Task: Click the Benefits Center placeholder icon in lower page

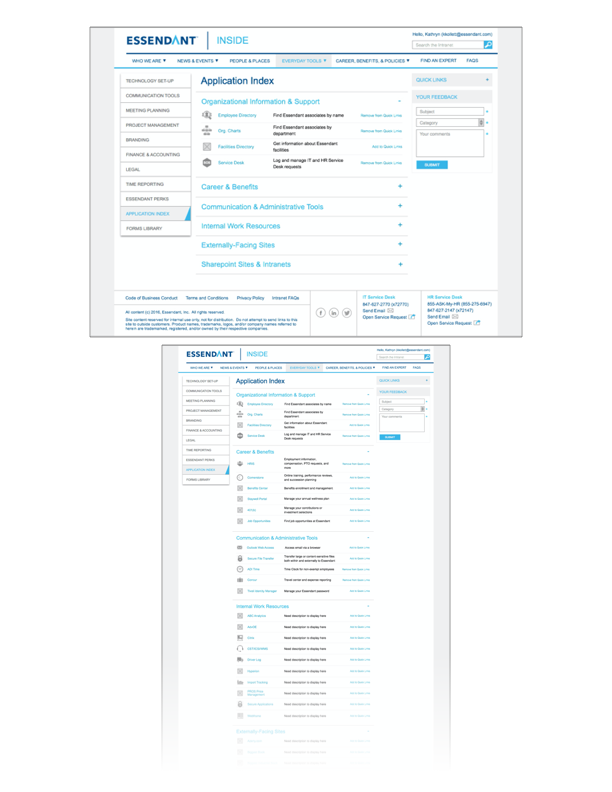Action: coord(240,488)
